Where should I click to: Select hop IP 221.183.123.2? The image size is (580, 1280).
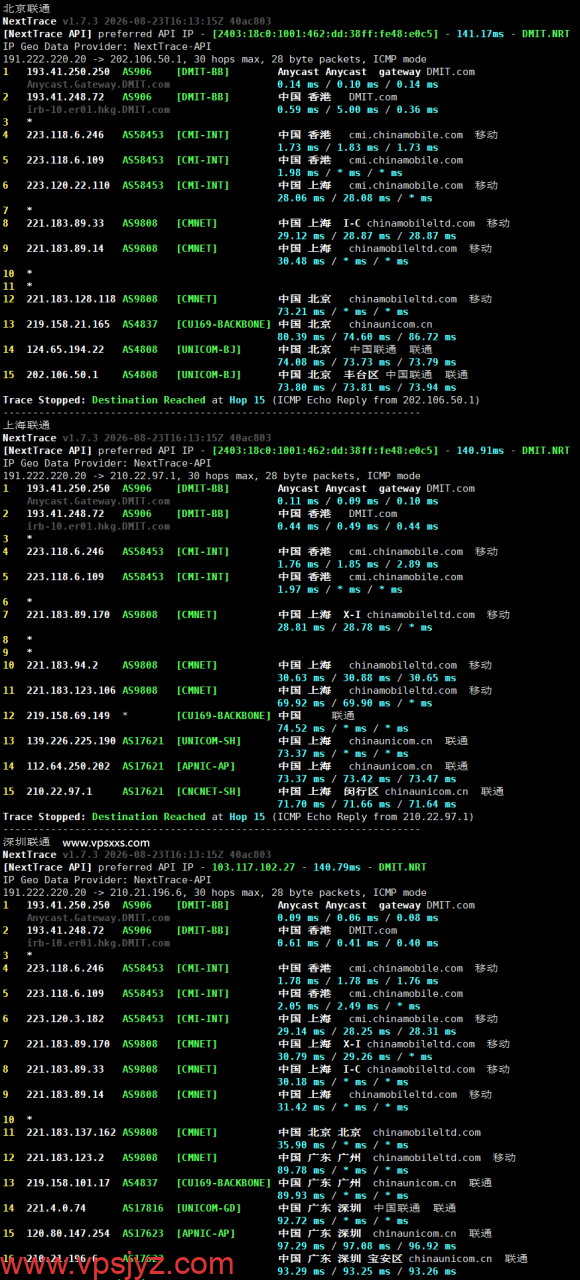(x=65, y=1158)
